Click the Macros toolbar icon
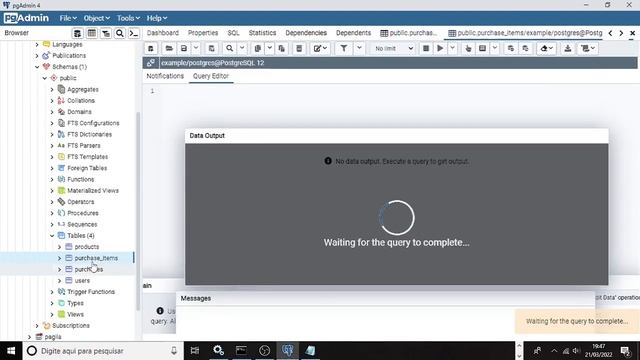The height and width of the screenshot is (360, 640). click(588, 49)
